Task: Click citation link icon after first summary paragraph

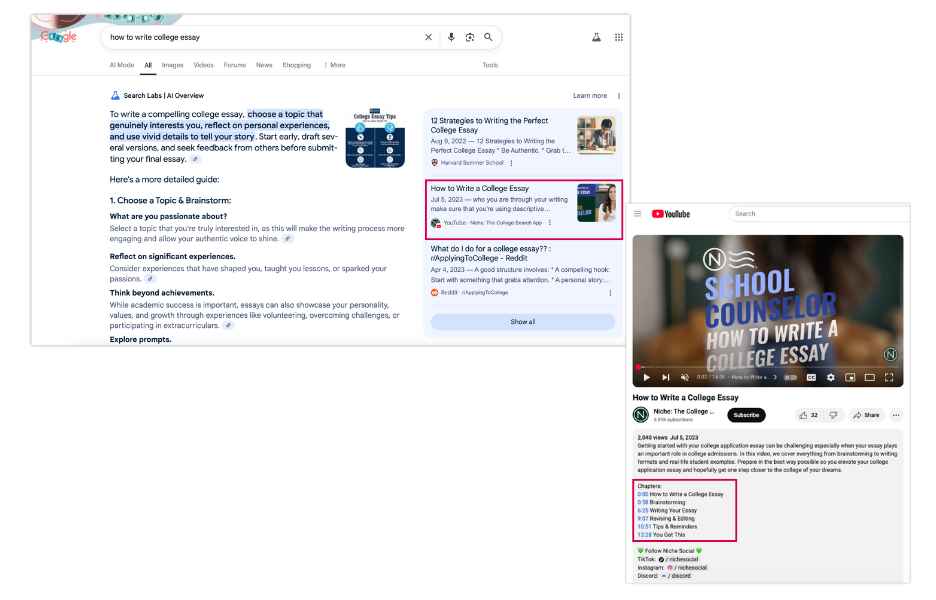Action: pyautogui.click(x=195, y=159)
